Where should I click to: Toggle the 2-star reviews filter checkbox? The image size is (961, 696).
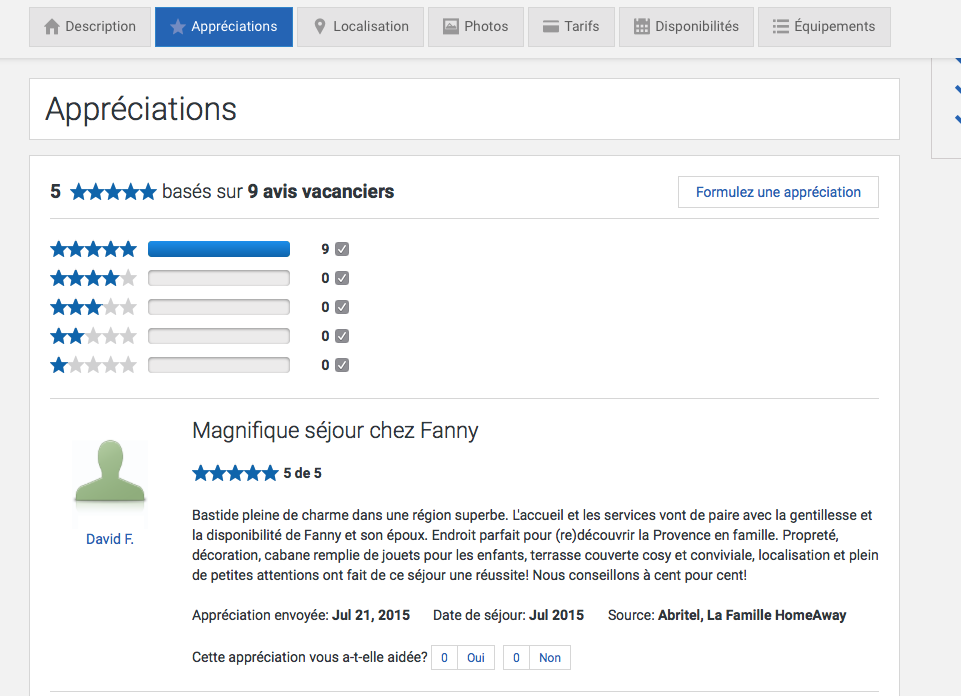coord(342,336)
